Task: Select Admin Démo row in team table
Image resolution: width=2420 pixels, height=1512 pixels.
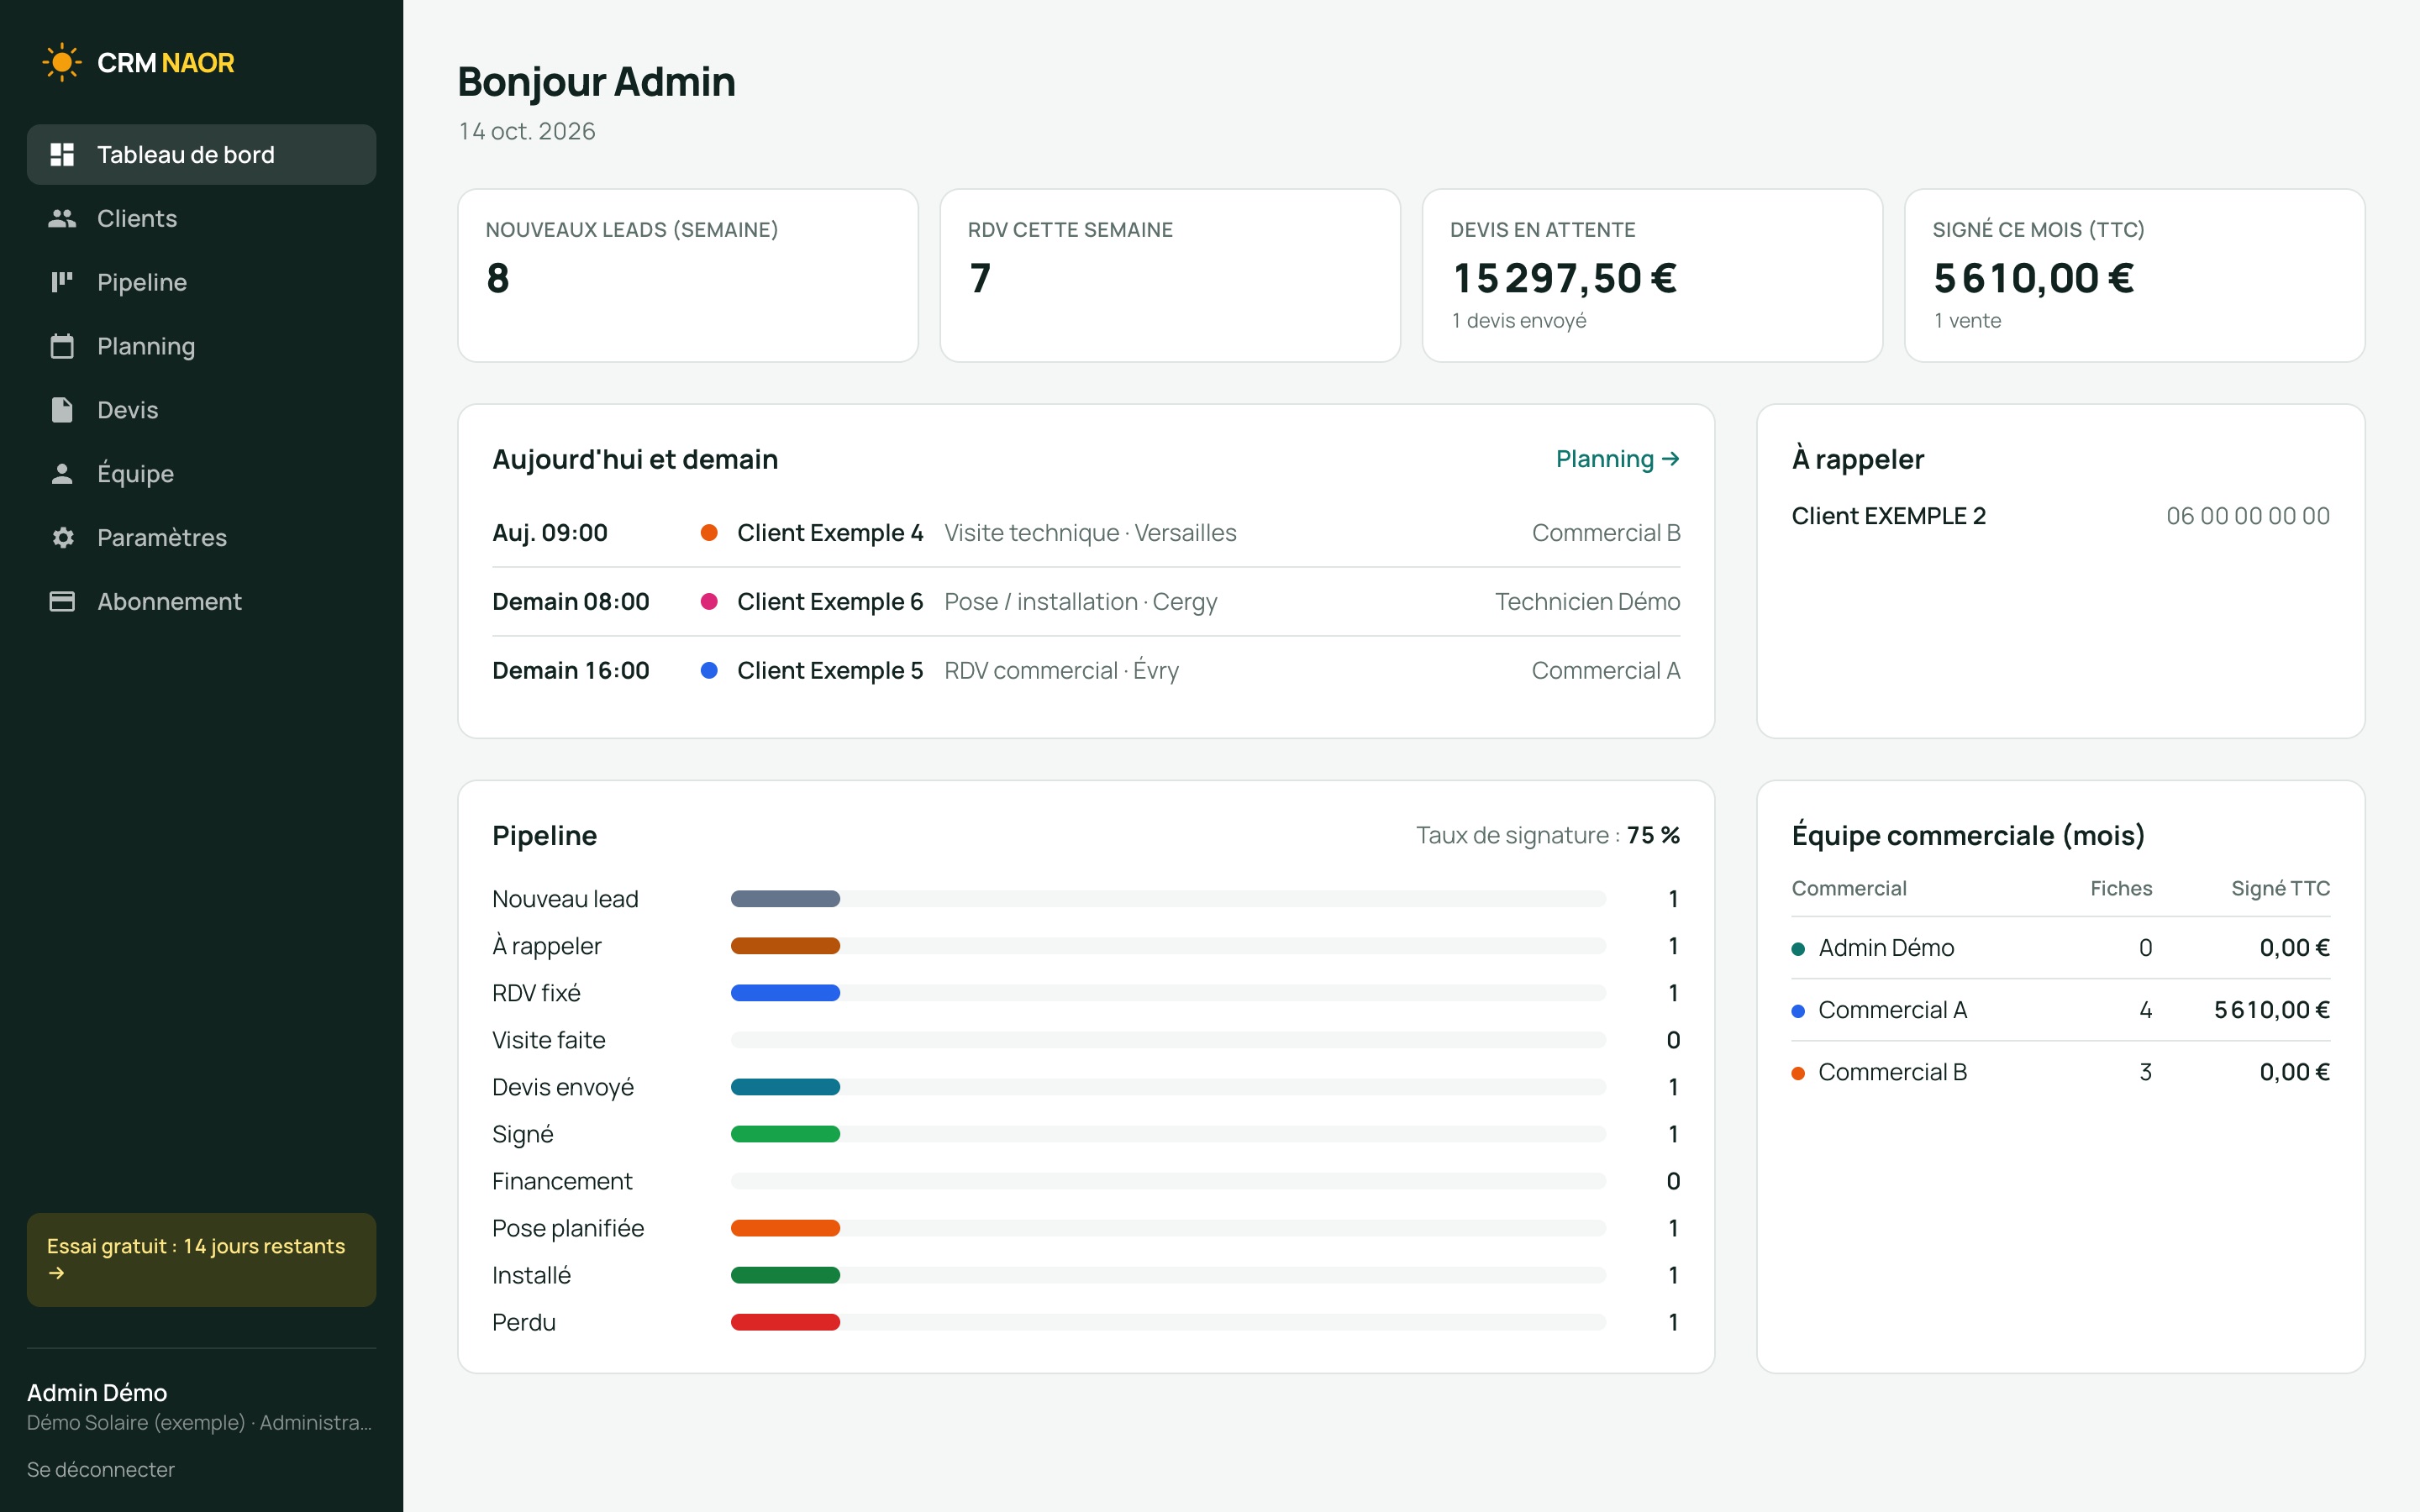Action: [x=2060, y=948]
